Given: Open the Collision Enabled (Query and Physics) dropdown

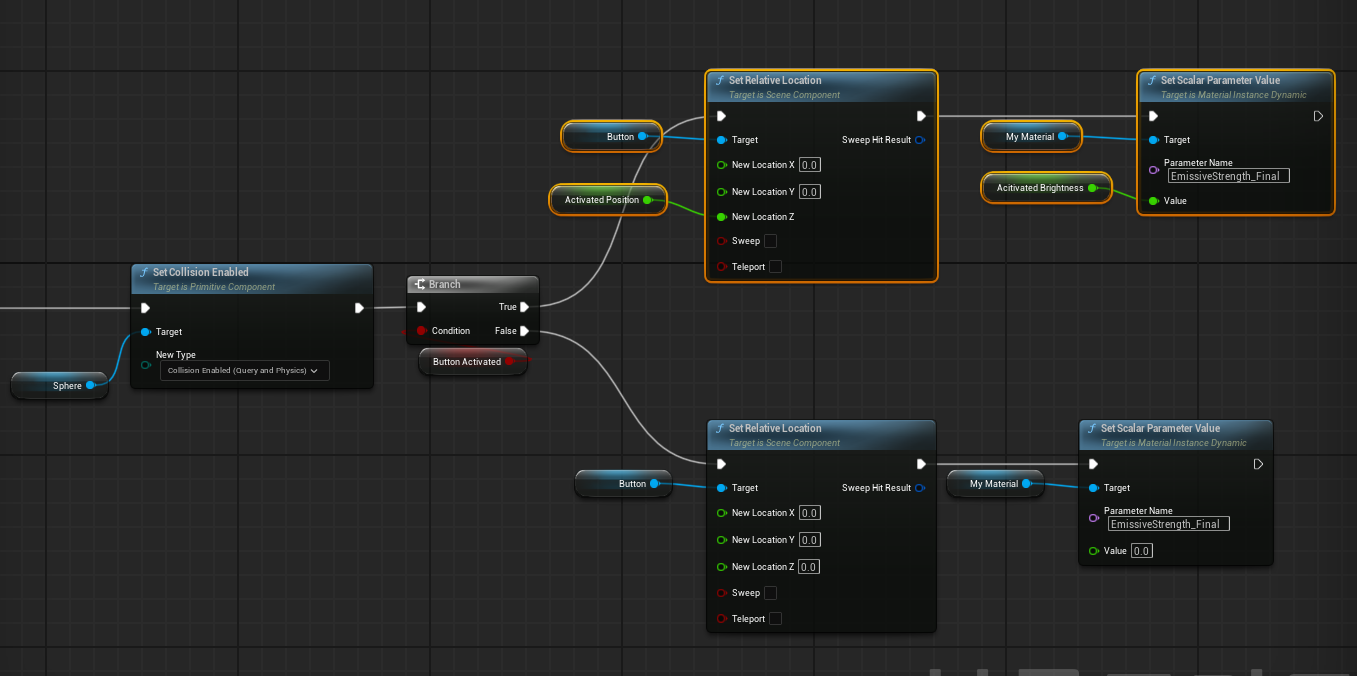Looking at the screenshot, I should click(x=244, y=371).
